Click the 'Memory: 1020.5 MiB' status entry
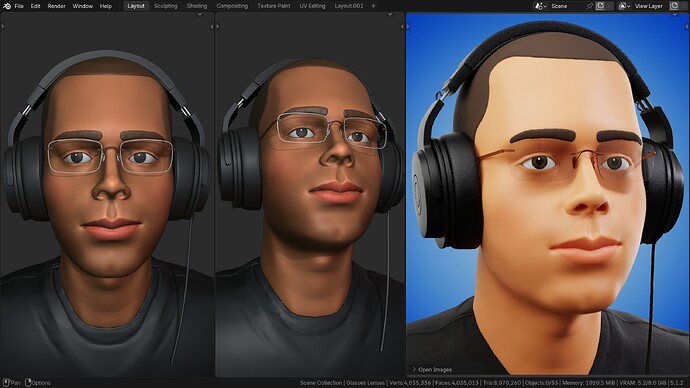The height and width of the screenshot is (388, 690). click(x=588, y=383)
